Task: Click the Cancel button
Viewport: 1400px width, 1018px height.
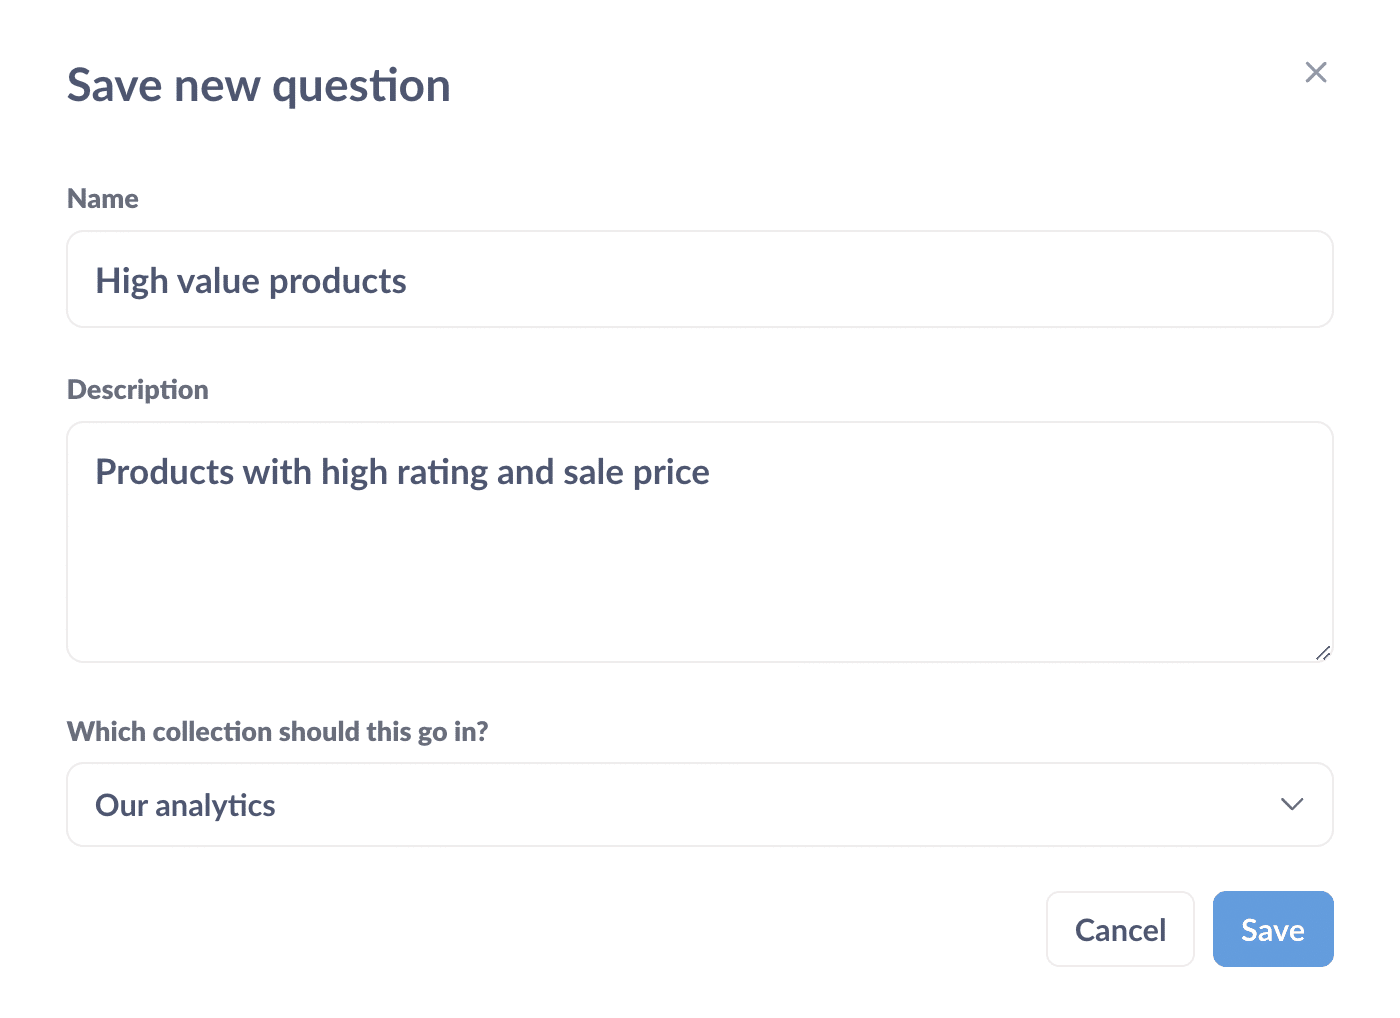Action: 1120,929
